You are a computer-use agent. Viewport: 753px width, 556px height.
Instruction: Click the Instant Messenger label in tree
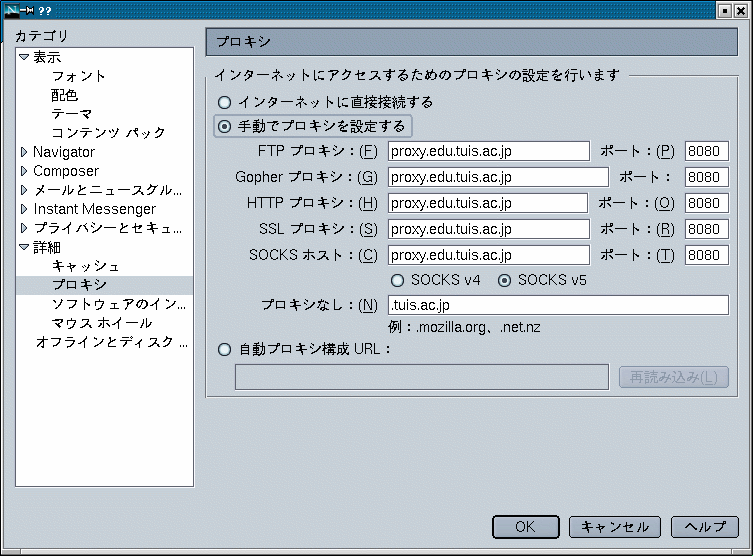[95, 209]
